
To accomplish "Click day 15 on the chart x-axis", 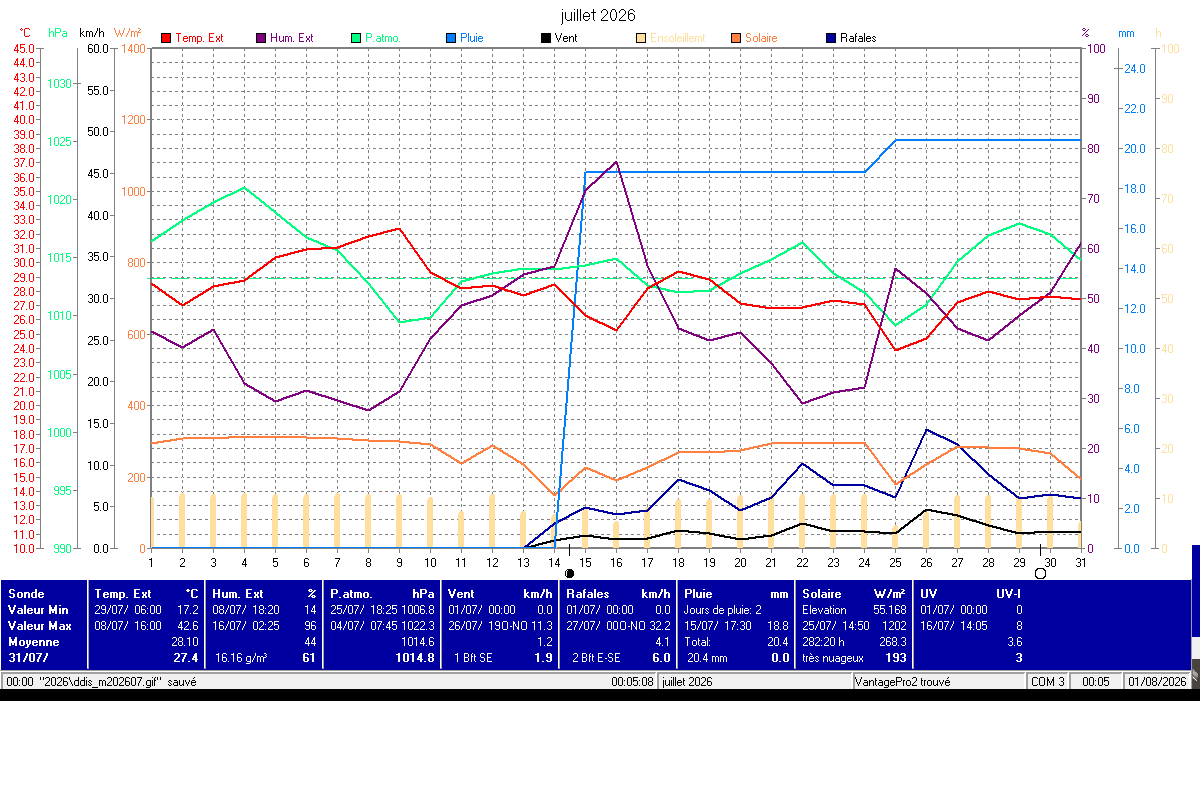I will [x=585, y=562].
